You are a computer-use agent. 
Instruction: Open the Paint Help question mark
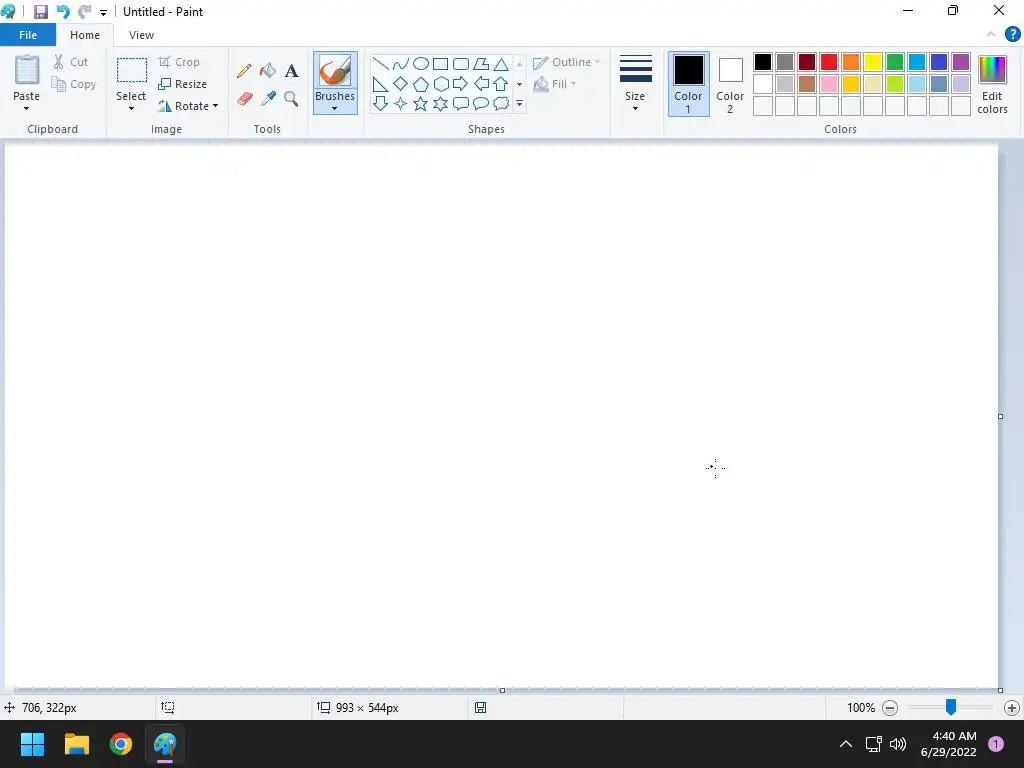click(1012, 35)
